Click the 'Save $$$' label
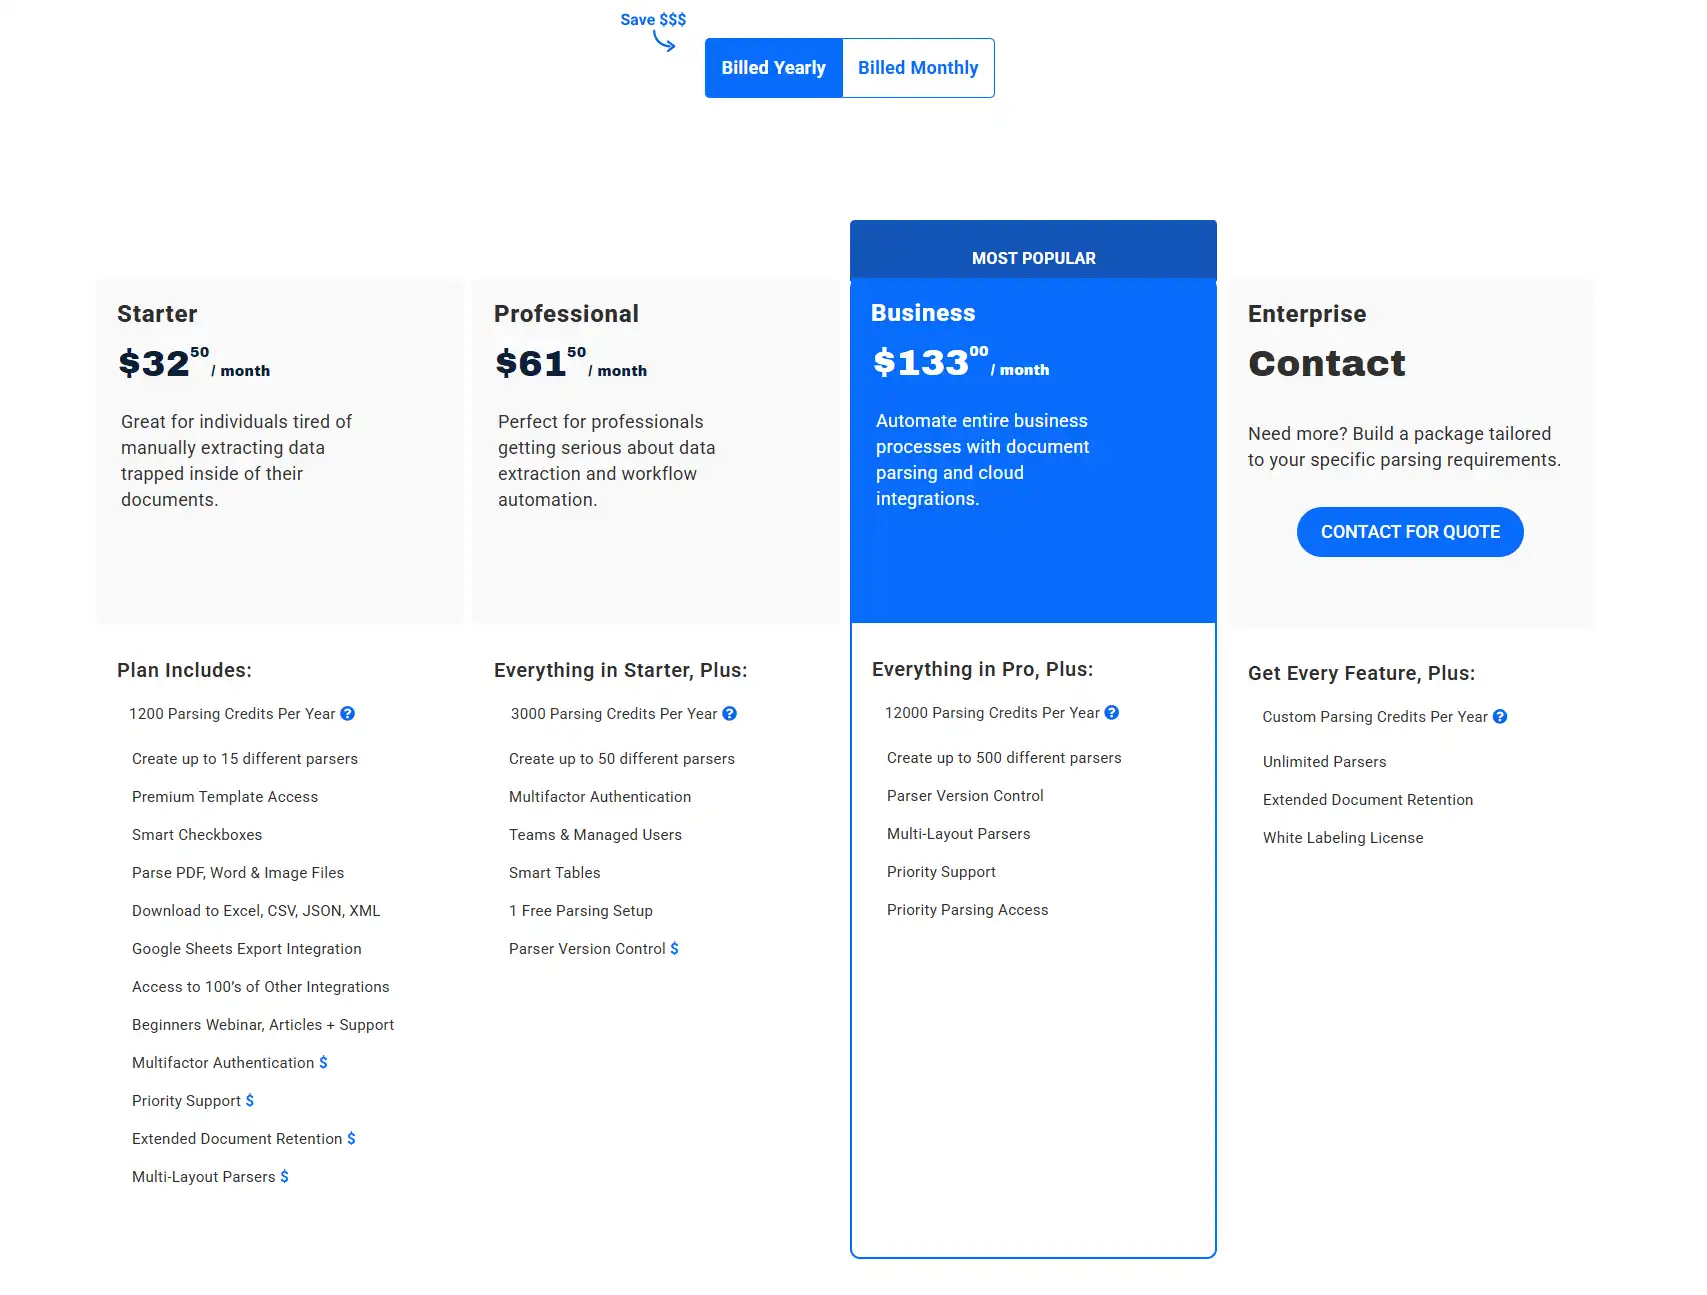Screen dimensions: 1707x1295 [x=653, y=19]
